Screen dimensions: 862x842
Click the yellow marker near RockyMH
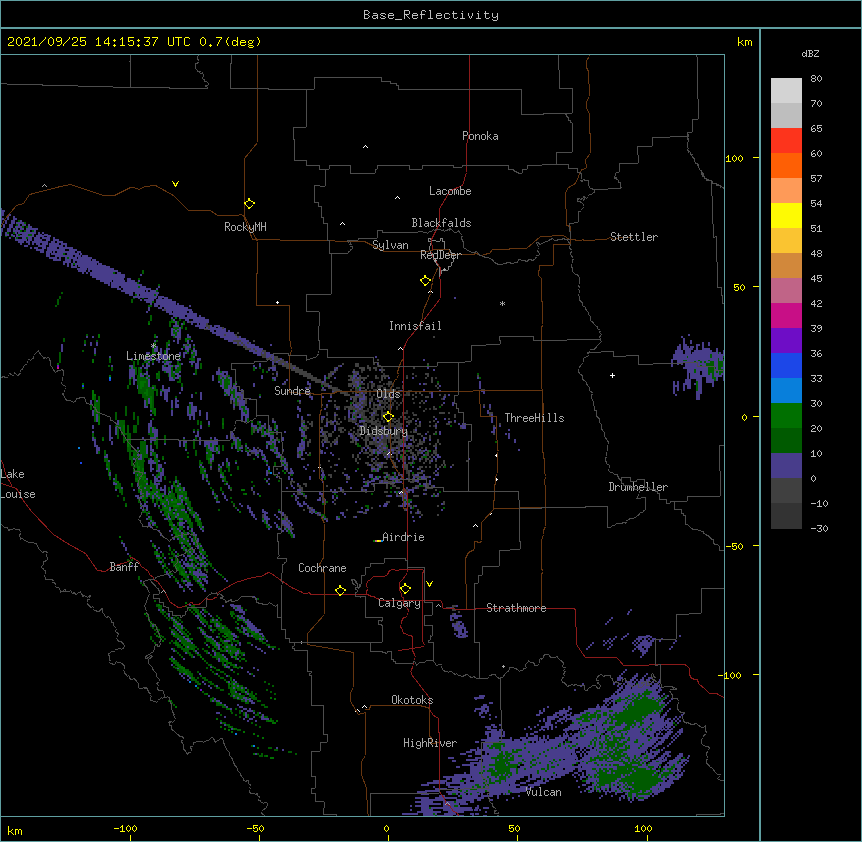(249, 204)
